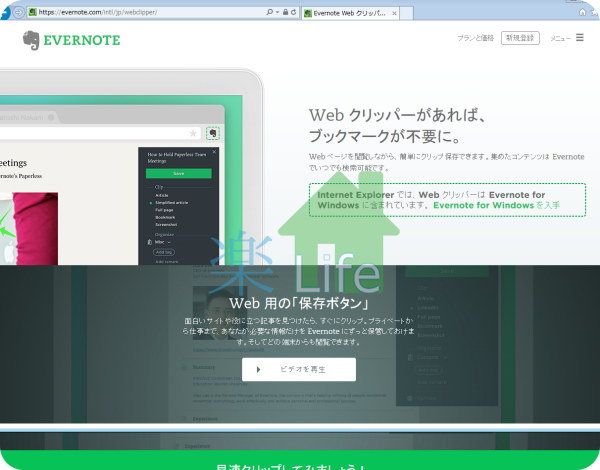Click the green Save button in clipper mockup
Image resolution: width=600 pixels, height=470 pixels.
pos(179,173)
